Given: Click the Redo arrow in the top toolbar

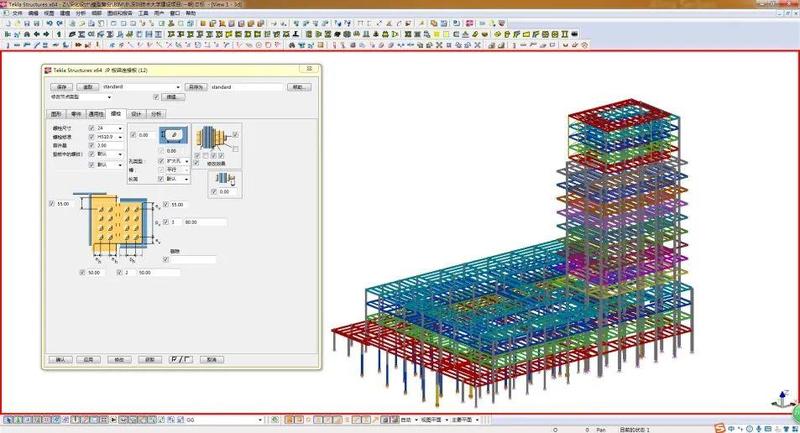Looking at the screenshot, I should click(61, 24).
